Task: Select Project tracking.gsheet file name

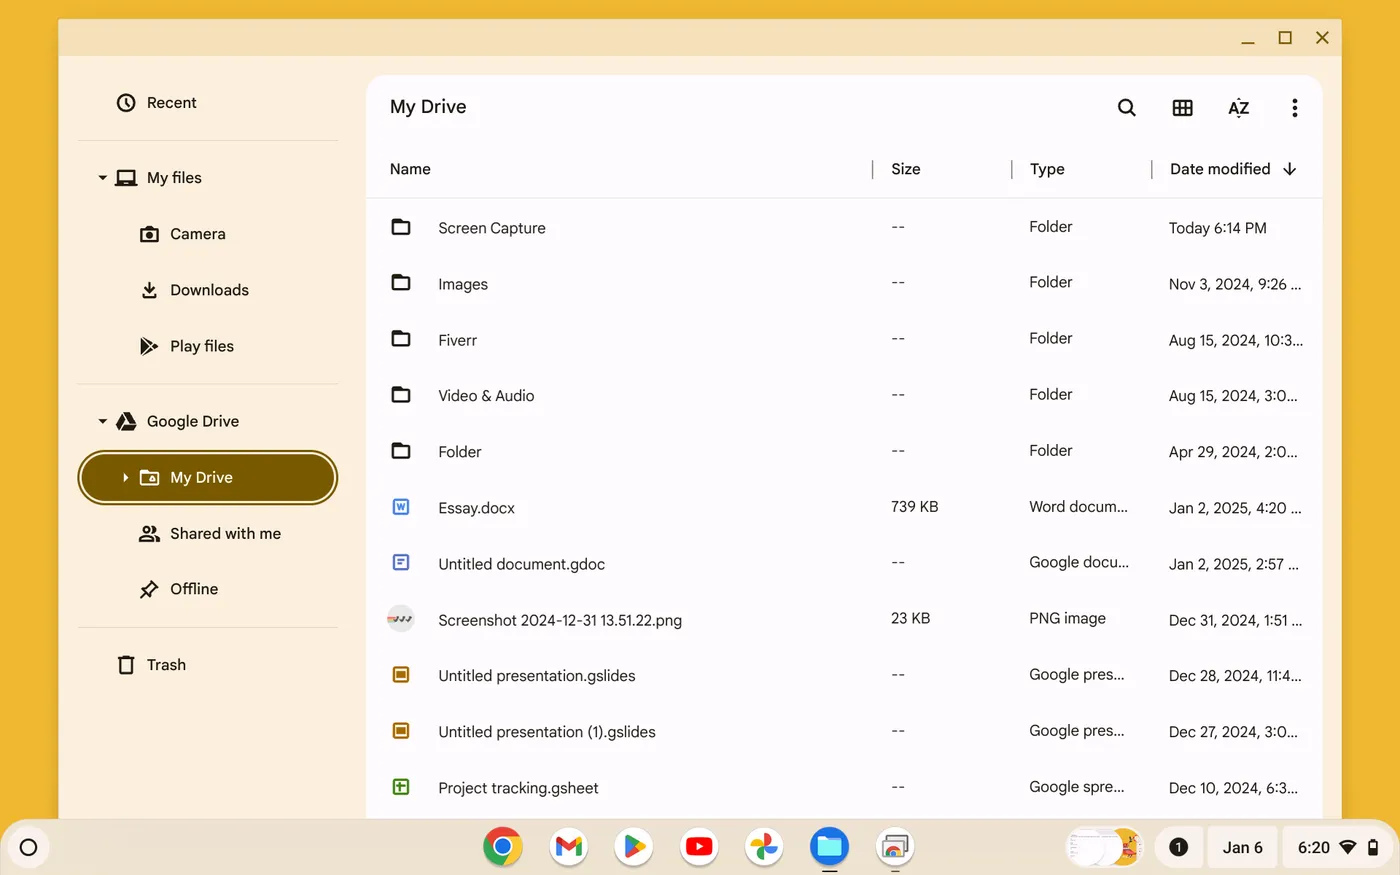Action: click(518, 788)
